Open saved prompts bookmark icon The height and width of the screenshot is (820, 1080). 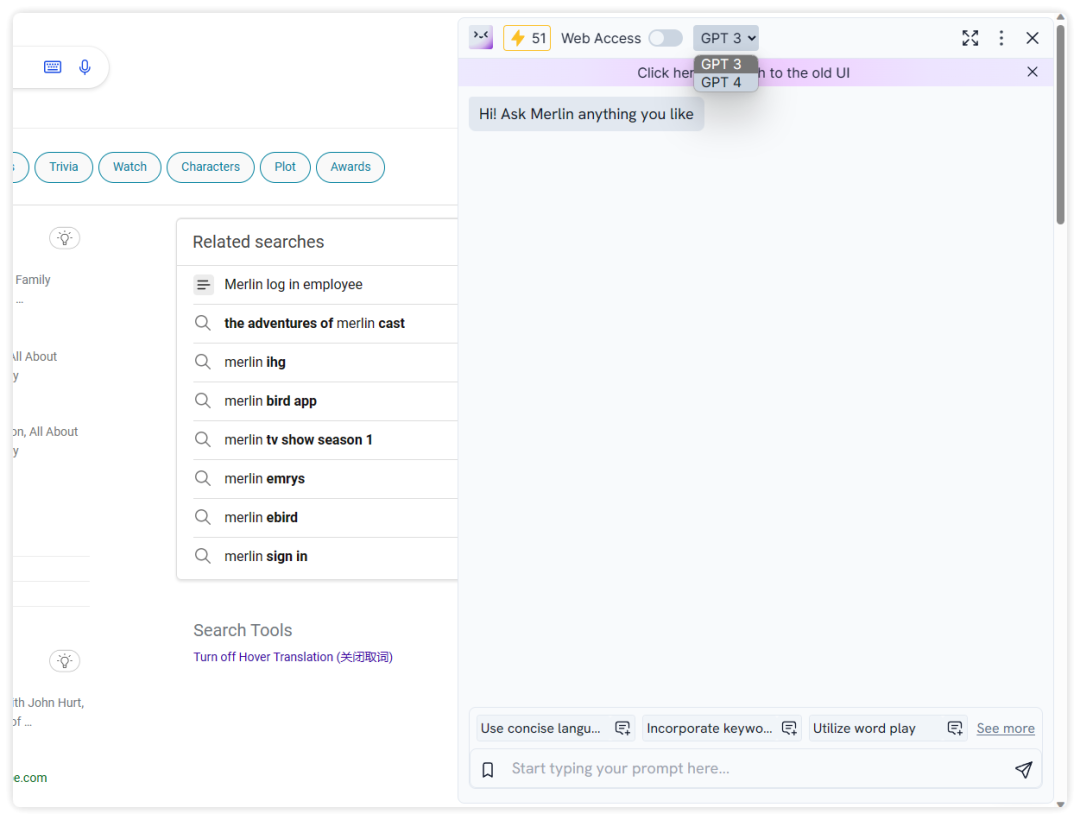(x=488, y=770)
